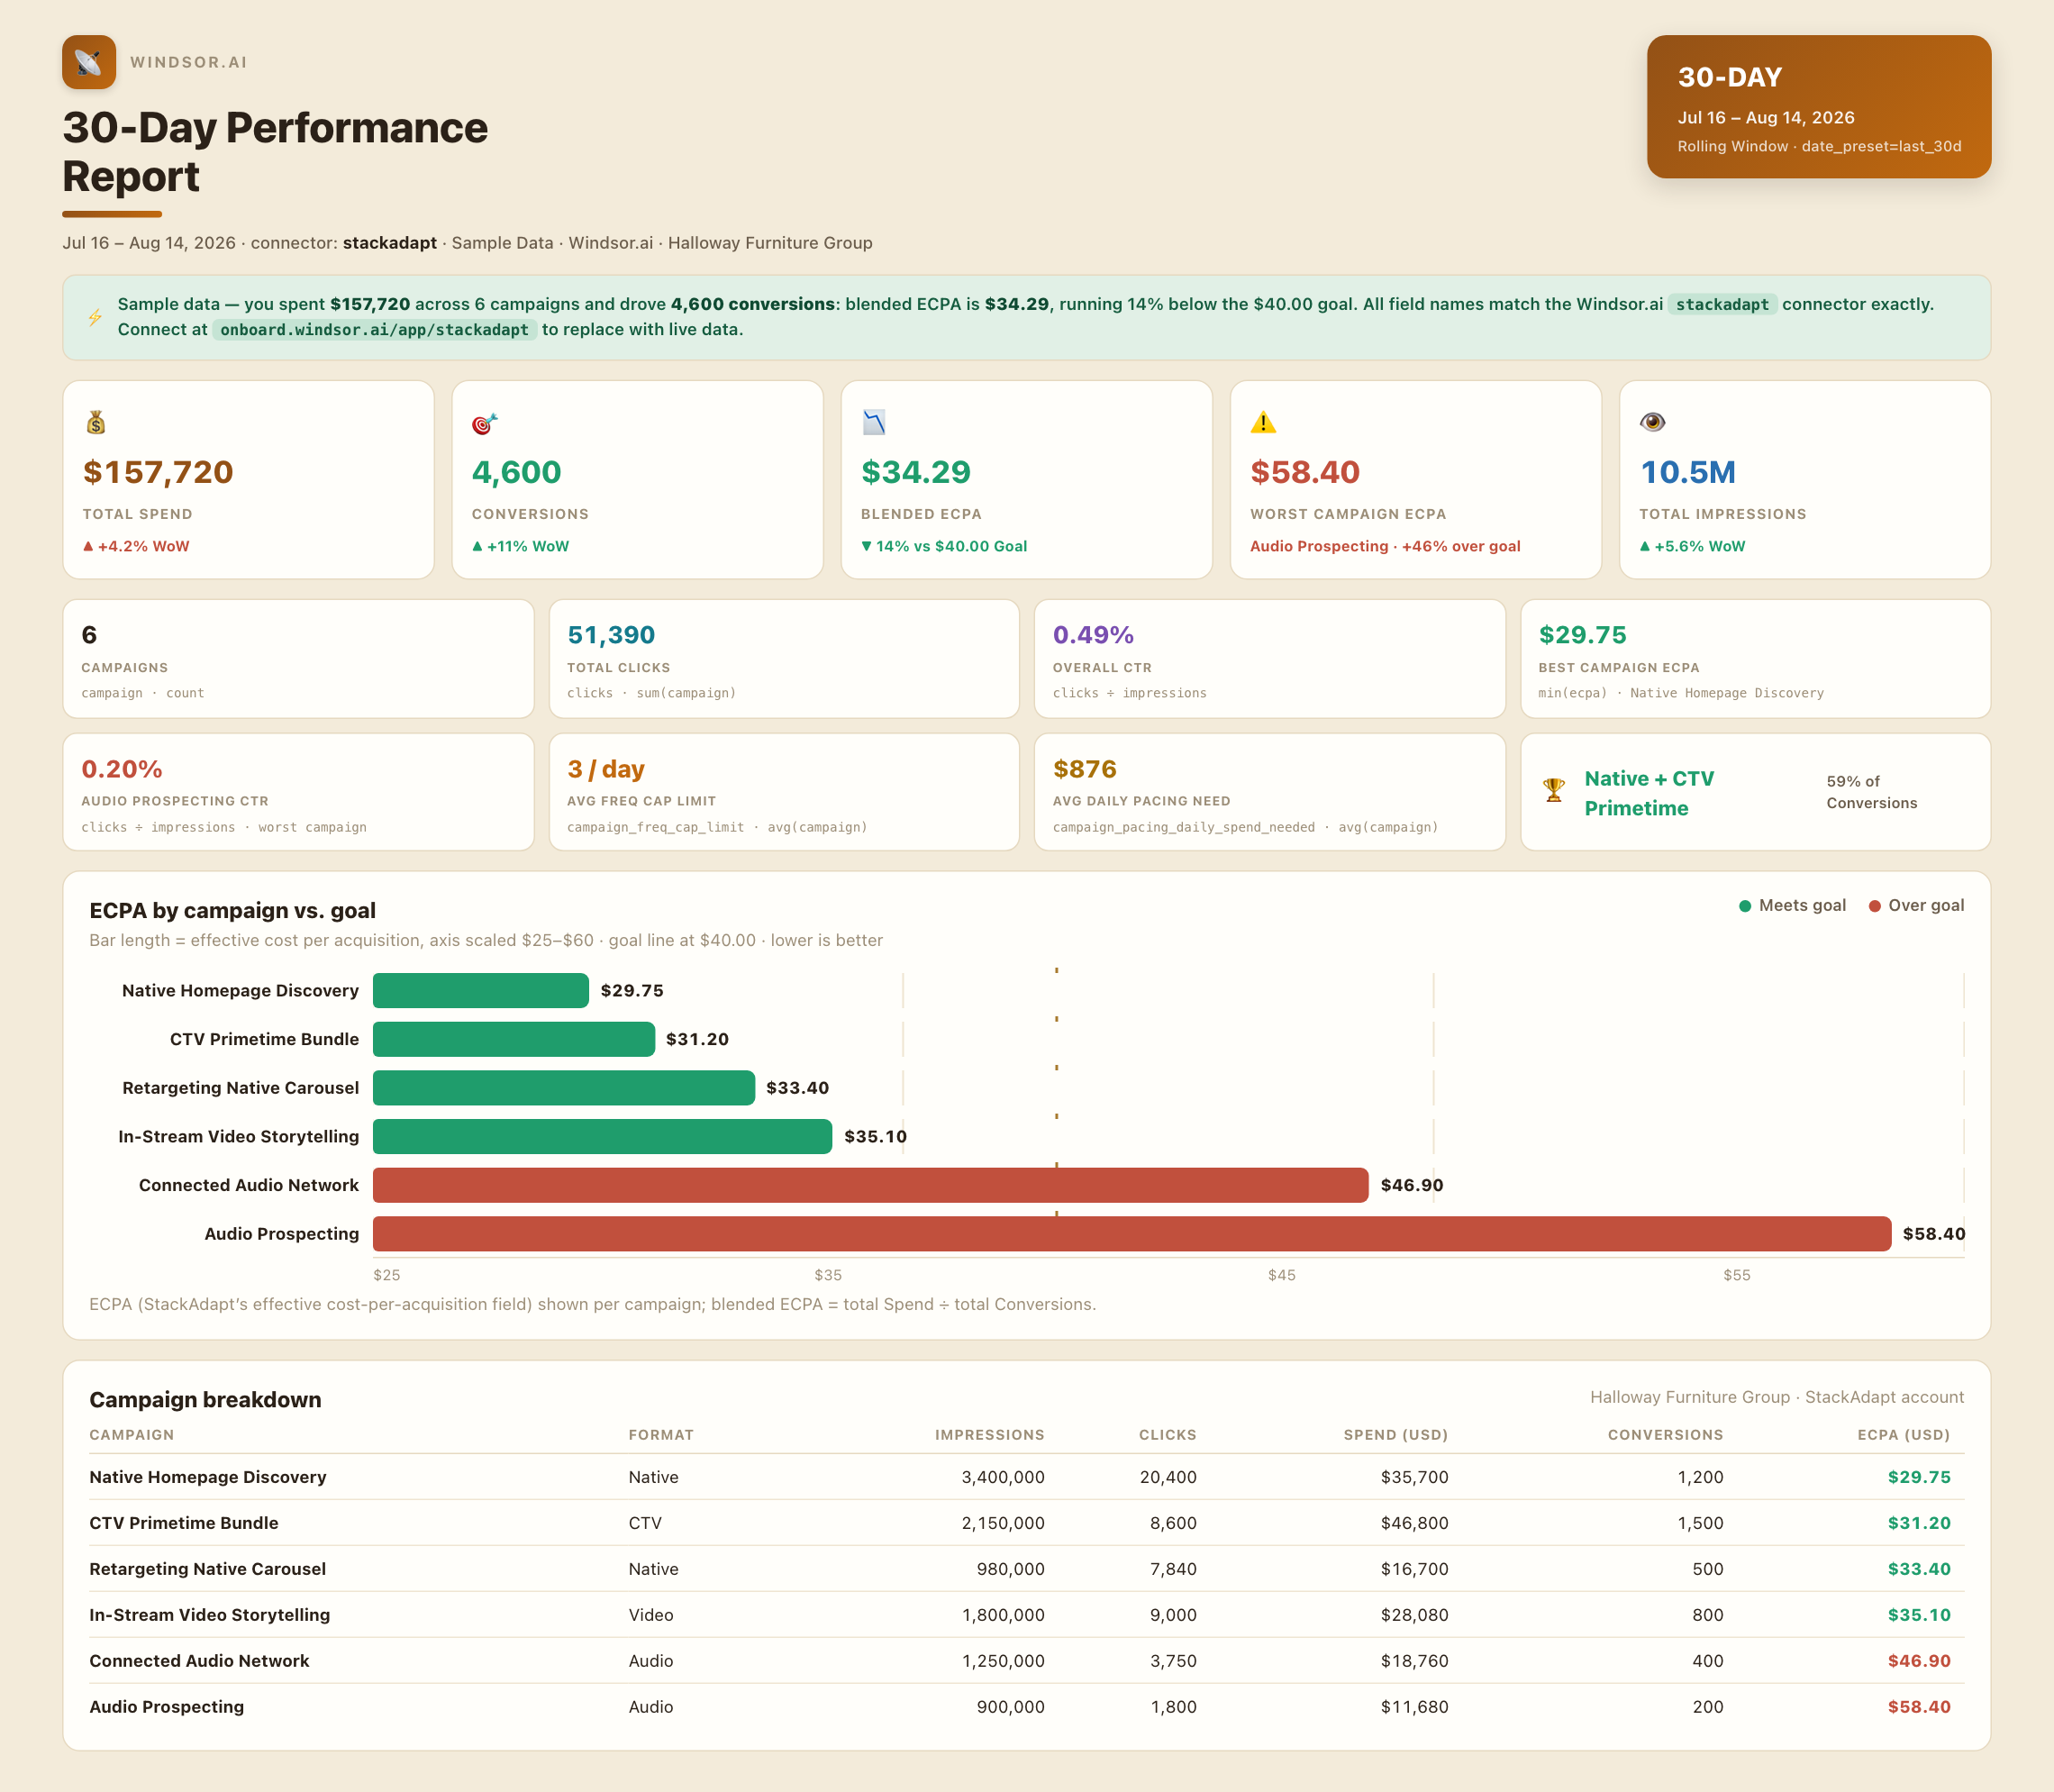Click the SPEND (USD) column header
The image size is (2054, 1792).
1396,1435
